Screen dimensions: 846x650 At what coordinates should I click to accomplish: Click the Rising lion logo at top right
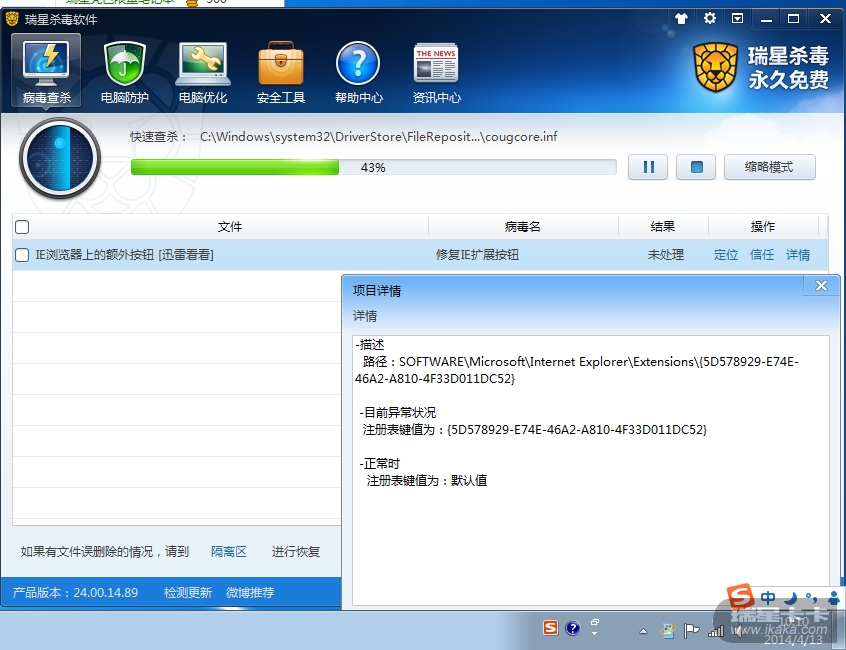(715, 67)
